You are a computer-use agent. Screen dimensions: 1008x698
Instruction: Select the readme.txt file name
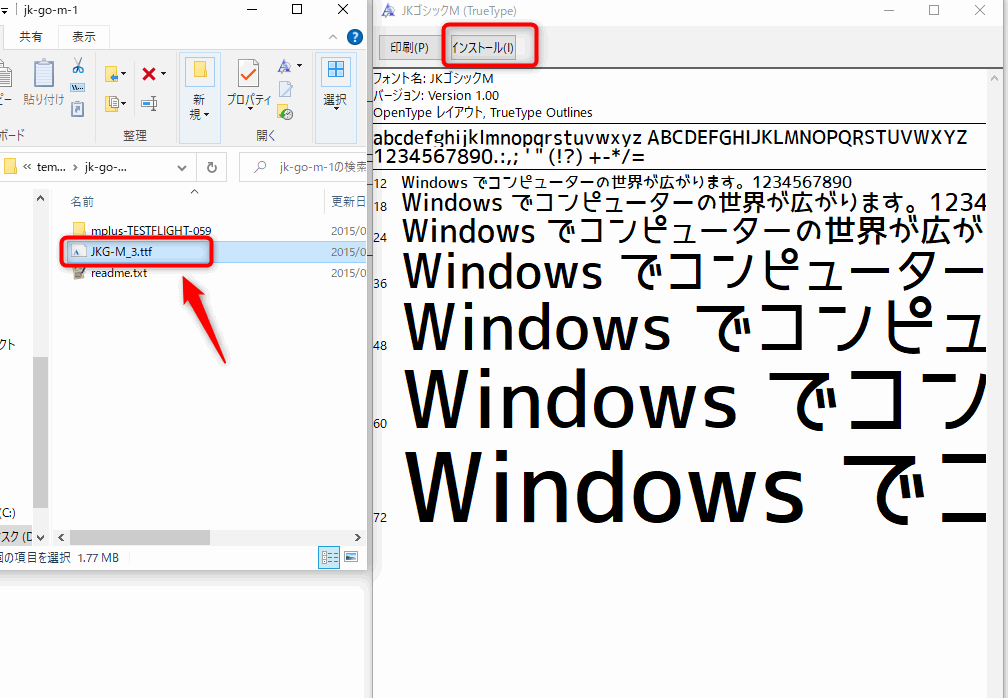pyautogui.click(x=119, y=273)
